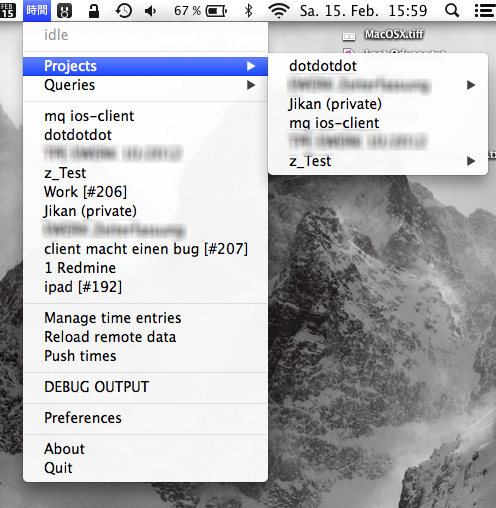Choose z_Test in the recent list
Viewport: 496px width, 508px height.
(145, 173)
